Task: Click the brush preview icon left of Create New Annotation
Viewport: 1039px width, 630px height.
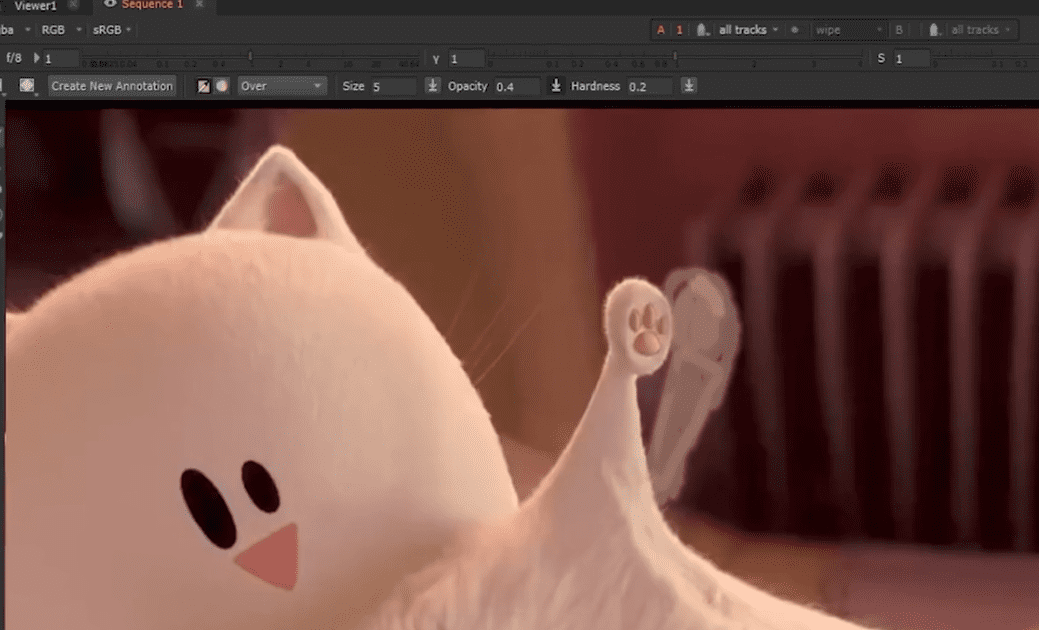Action: (x=28, y=85)
